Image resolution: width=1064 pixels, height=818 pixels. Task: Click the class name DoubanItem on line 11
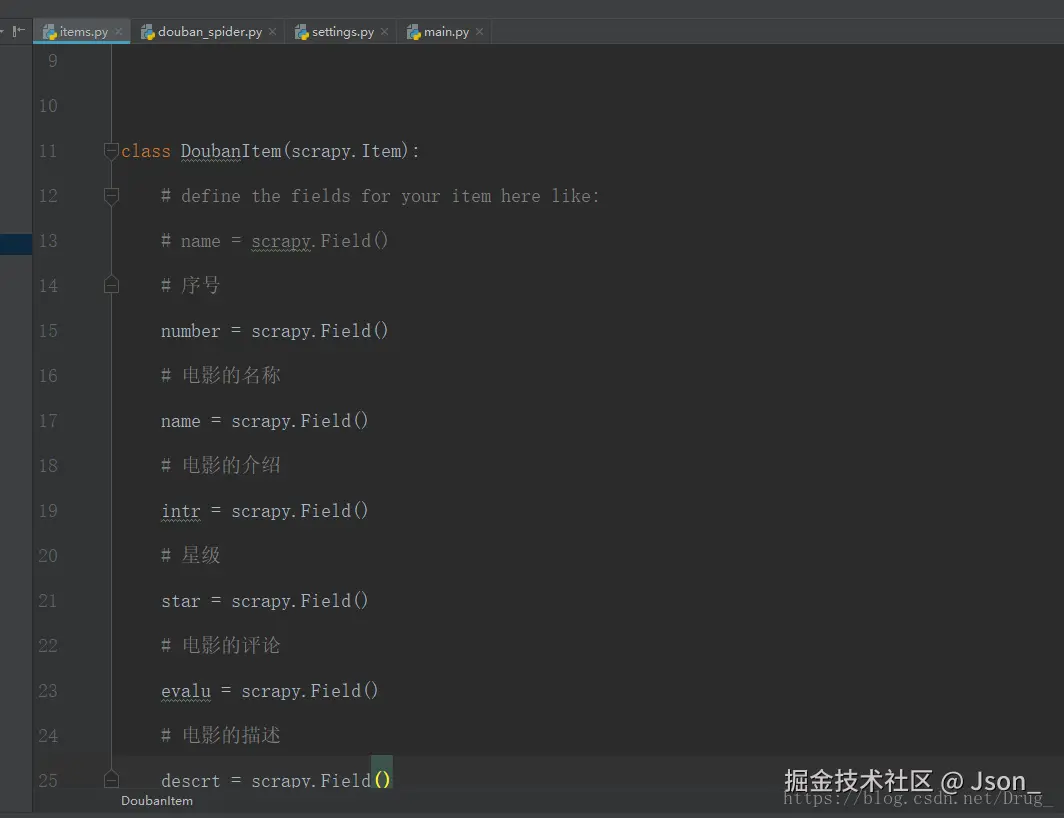231,151
